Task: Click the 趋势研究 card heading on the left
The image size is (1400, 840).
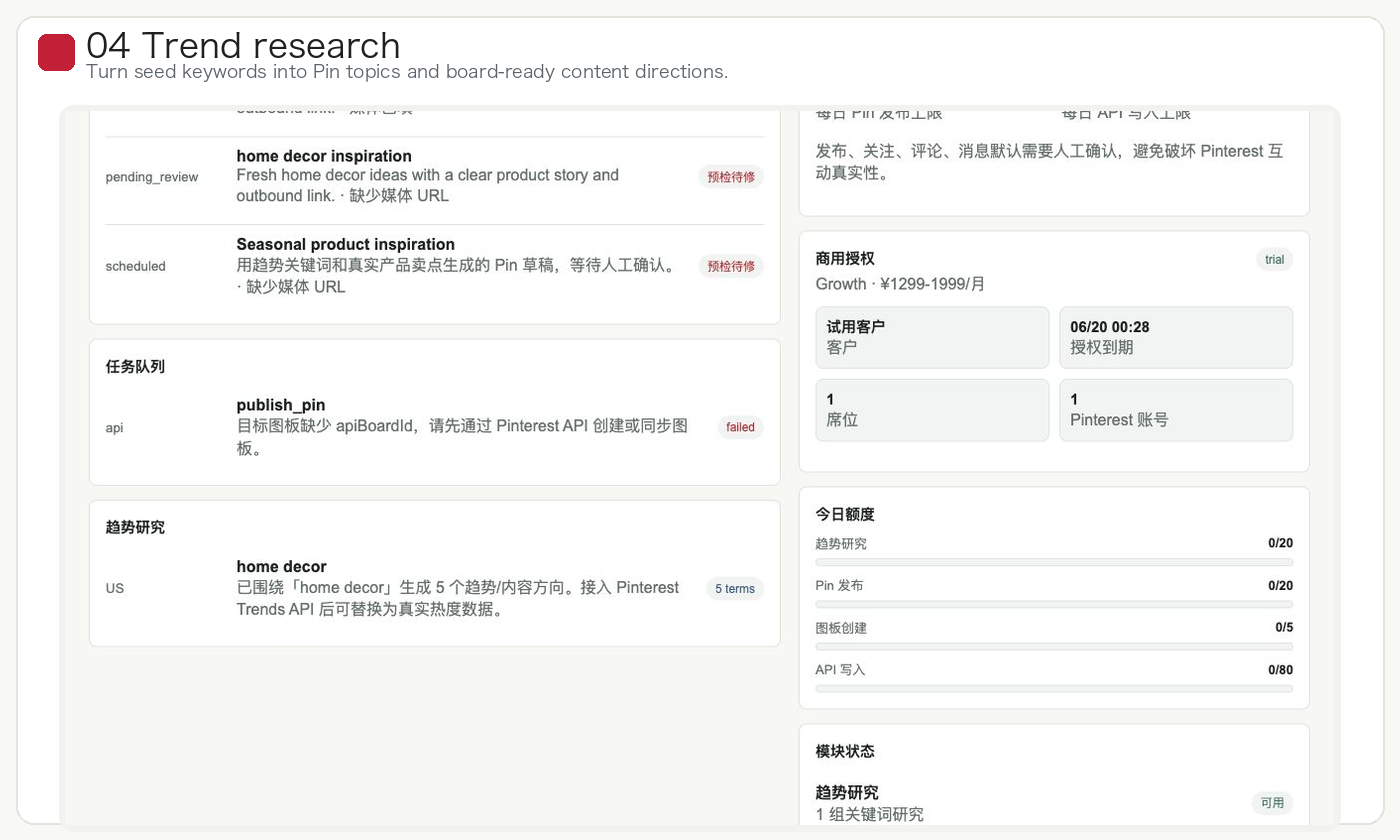Action: pyautogui.click(x=135, y=527)
